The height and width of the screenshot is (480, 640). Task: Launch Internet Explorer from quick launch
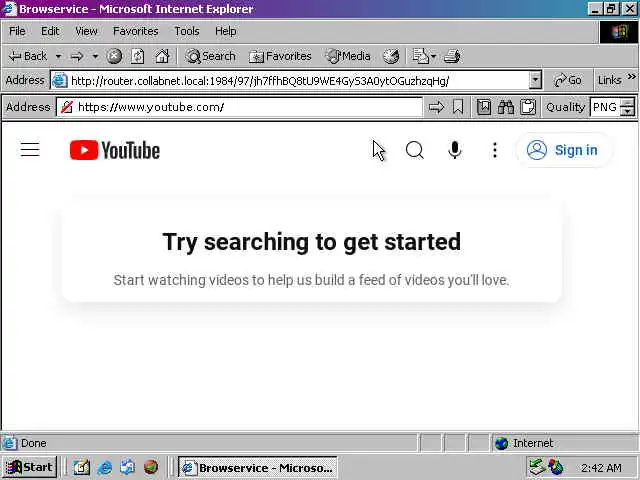pyautogui.click(x=104, y=467)
